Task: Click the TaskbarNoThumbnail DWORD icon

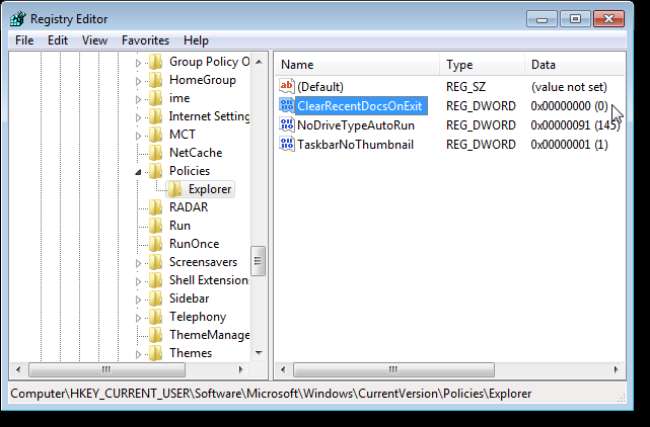Action: click(x=287, y=144)
